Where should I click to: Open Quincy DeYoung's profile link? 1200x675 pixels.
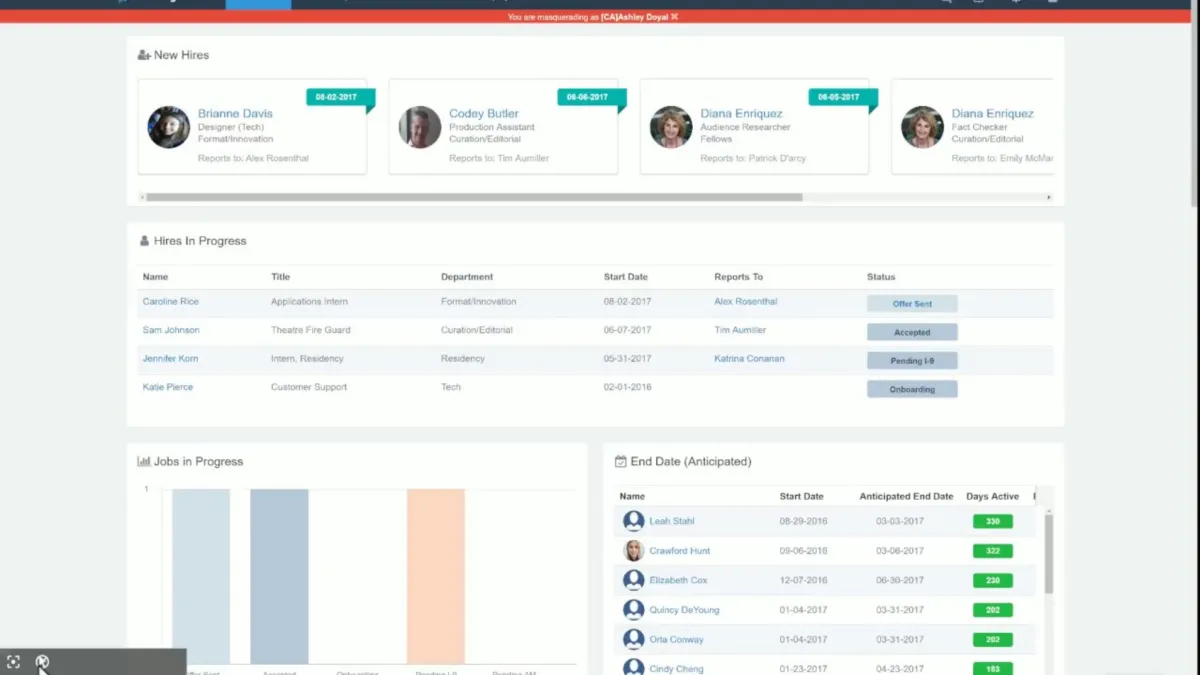click(684, 610)
